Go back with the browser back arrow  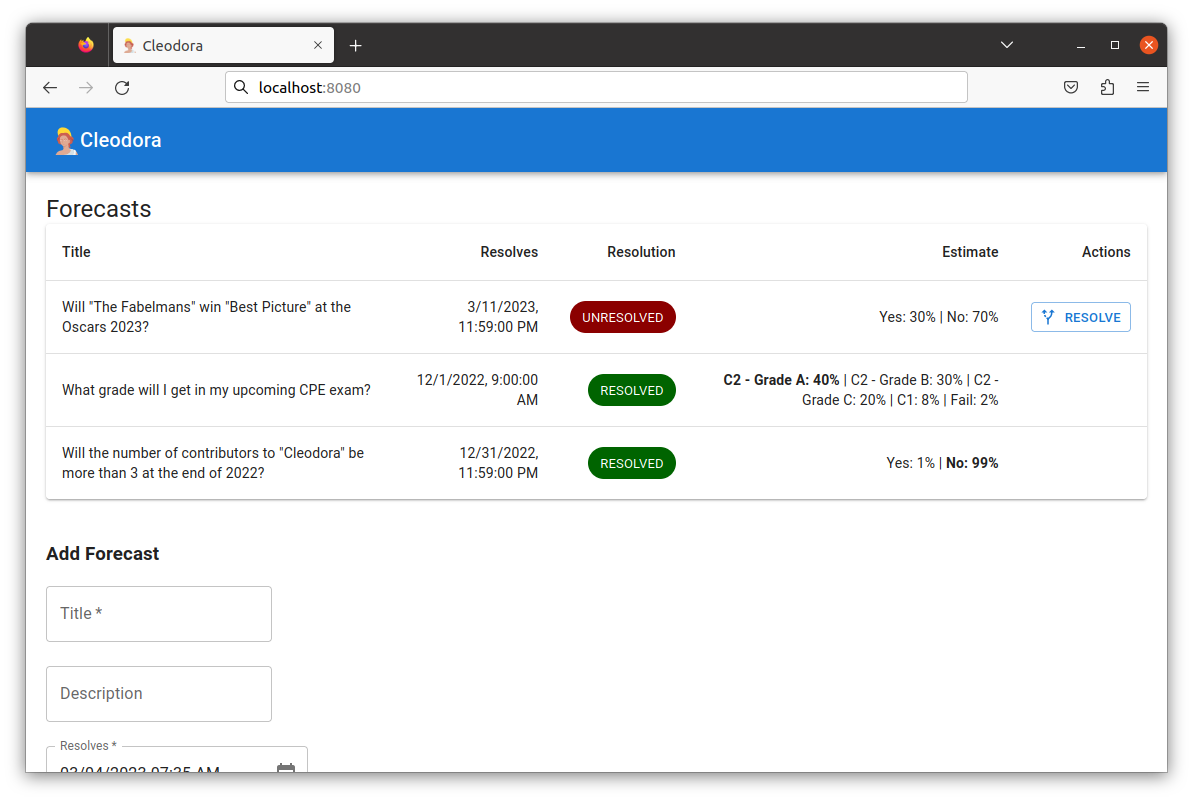[50, 87]
